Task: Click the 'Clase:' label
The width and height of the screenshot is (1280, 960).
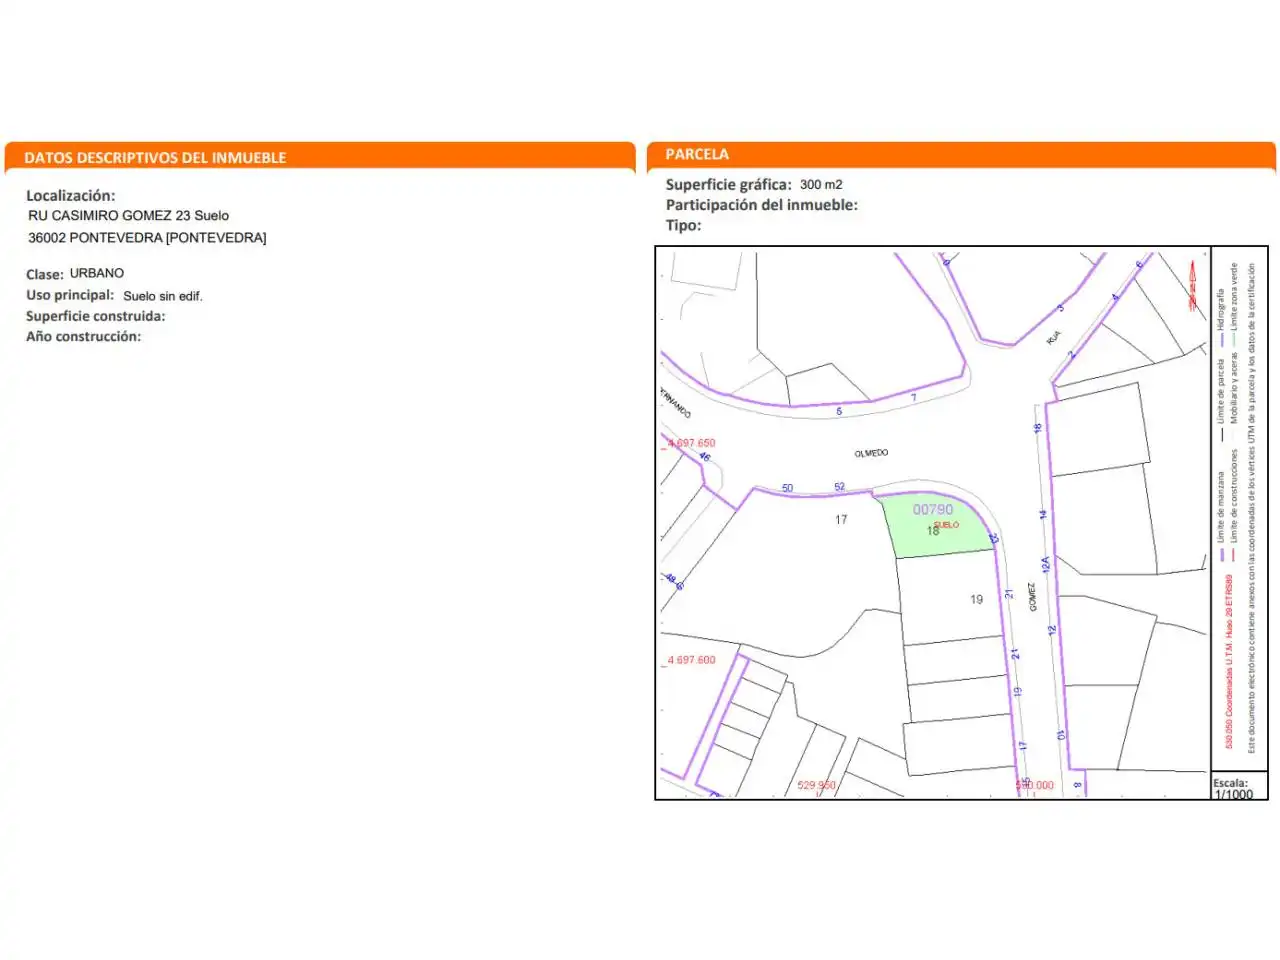Action: 45,274
